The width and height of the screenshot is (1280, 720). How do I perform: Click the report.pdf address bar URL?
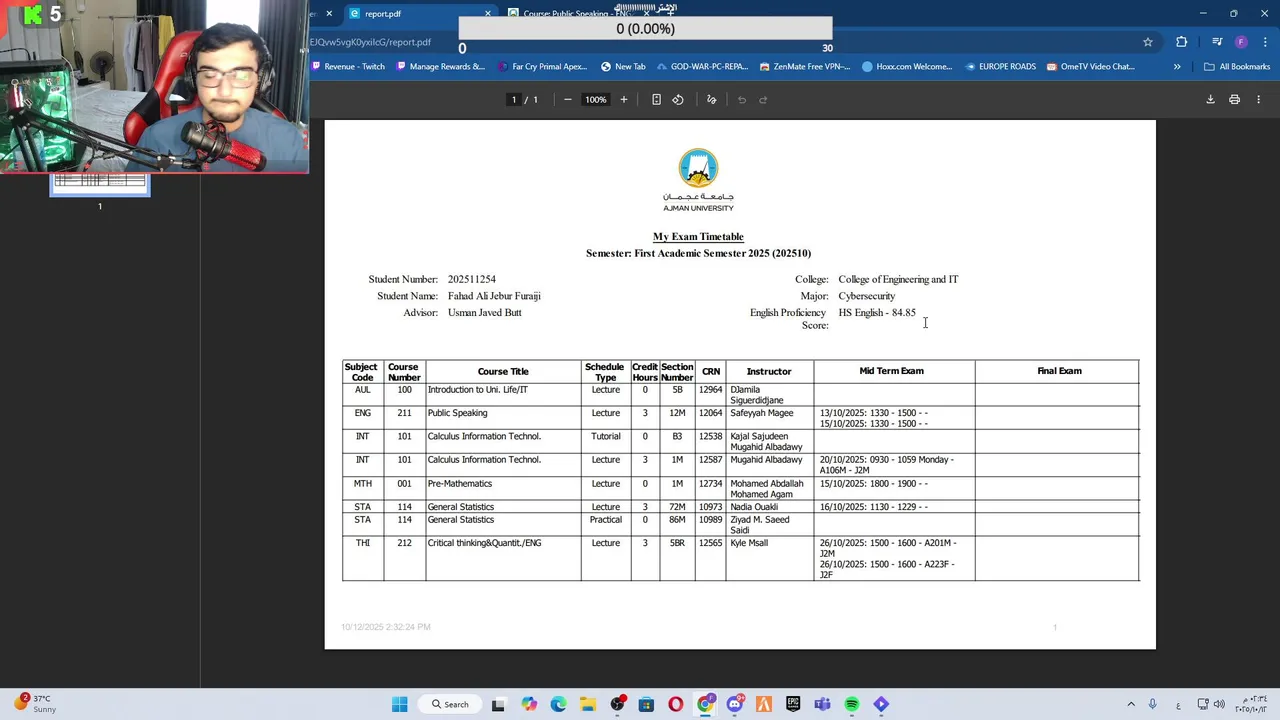(x=370, y=42)
